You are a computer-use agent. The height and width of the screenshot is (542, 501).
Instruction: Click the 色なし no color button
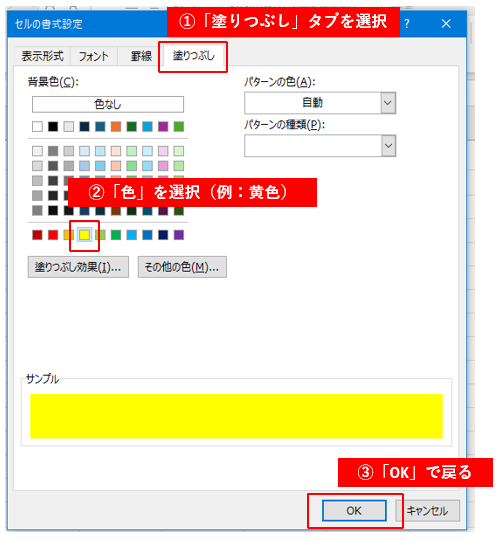pyautogui.click(x=108, y=104)
